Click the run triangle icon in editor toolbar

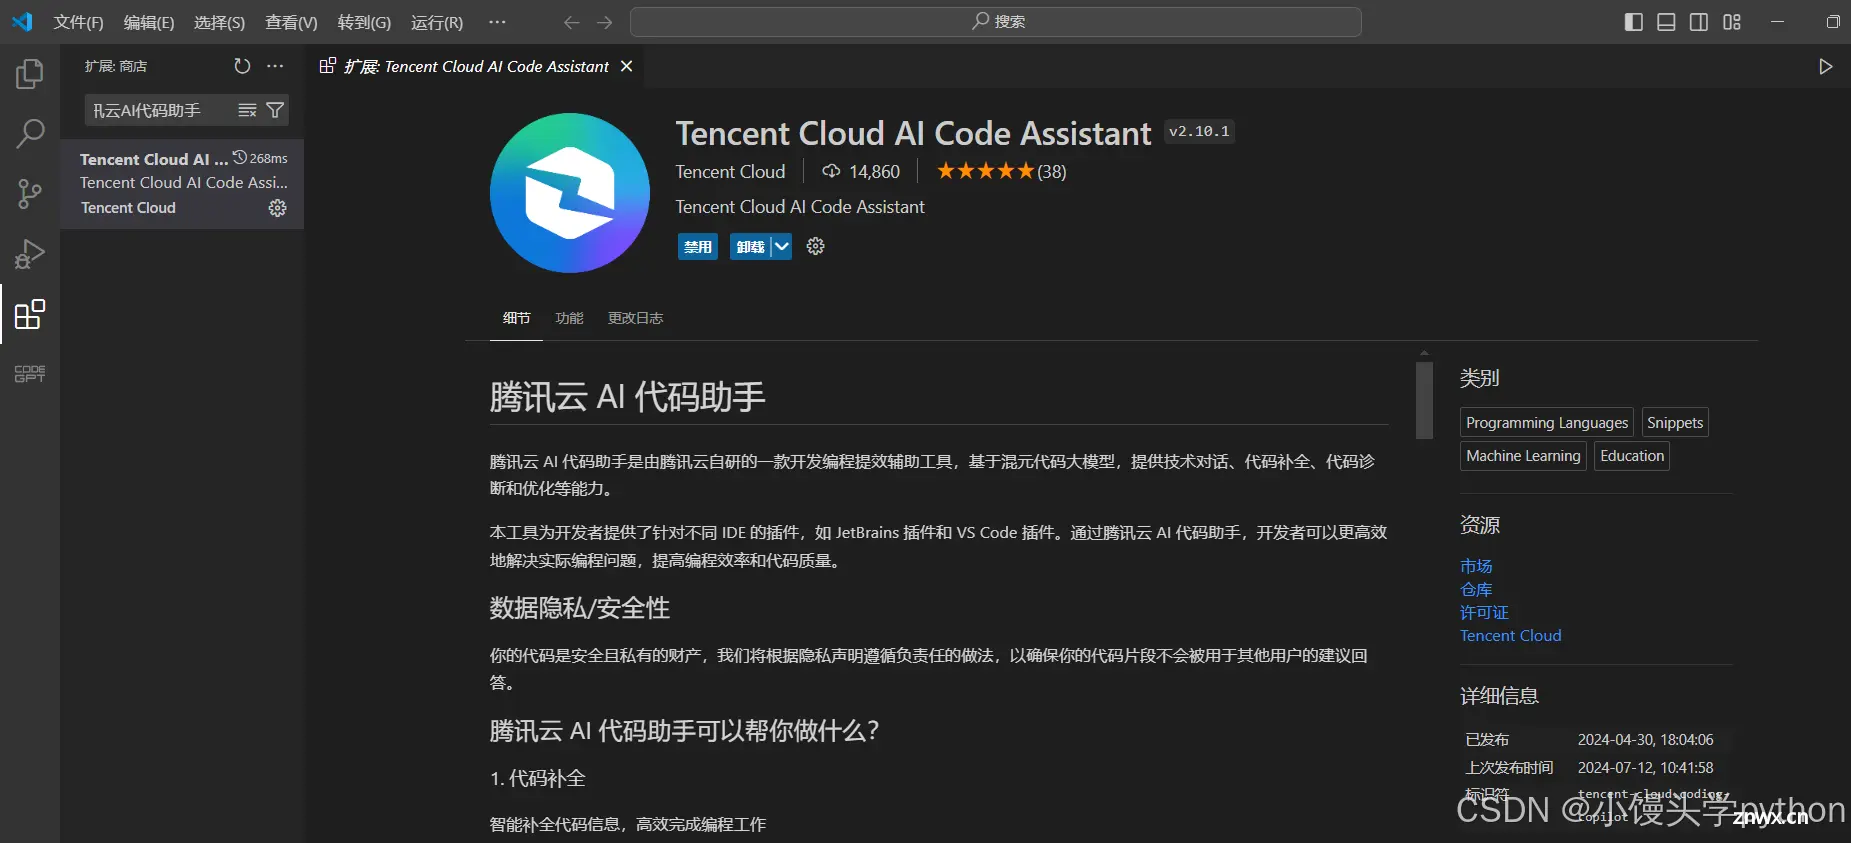[x=1825, y=66]
